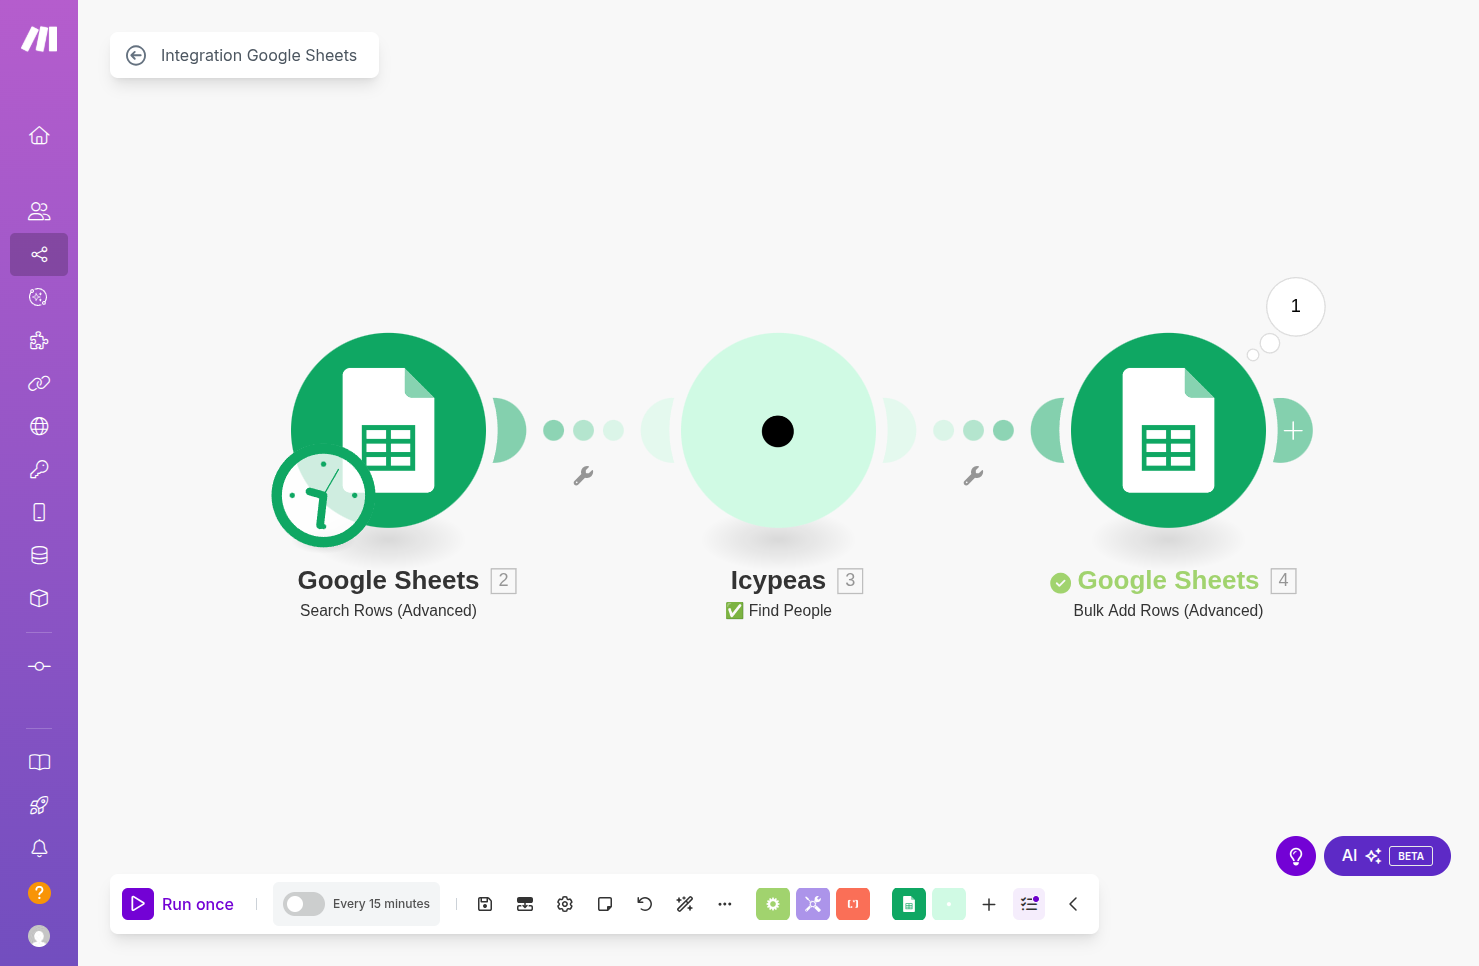Open the Notes icon in the toolbar
The image size is (1479, 966).
coord(605,904)
